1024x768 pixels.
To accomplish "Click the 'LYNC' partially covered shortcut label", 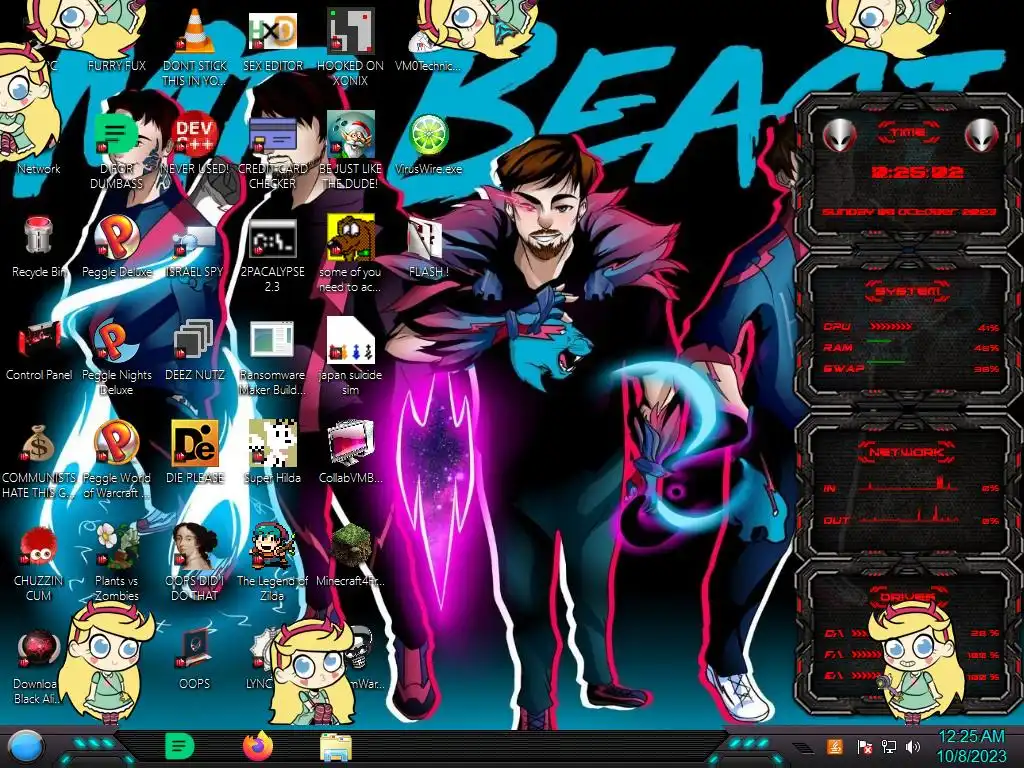I will click(x=259, y=683).
